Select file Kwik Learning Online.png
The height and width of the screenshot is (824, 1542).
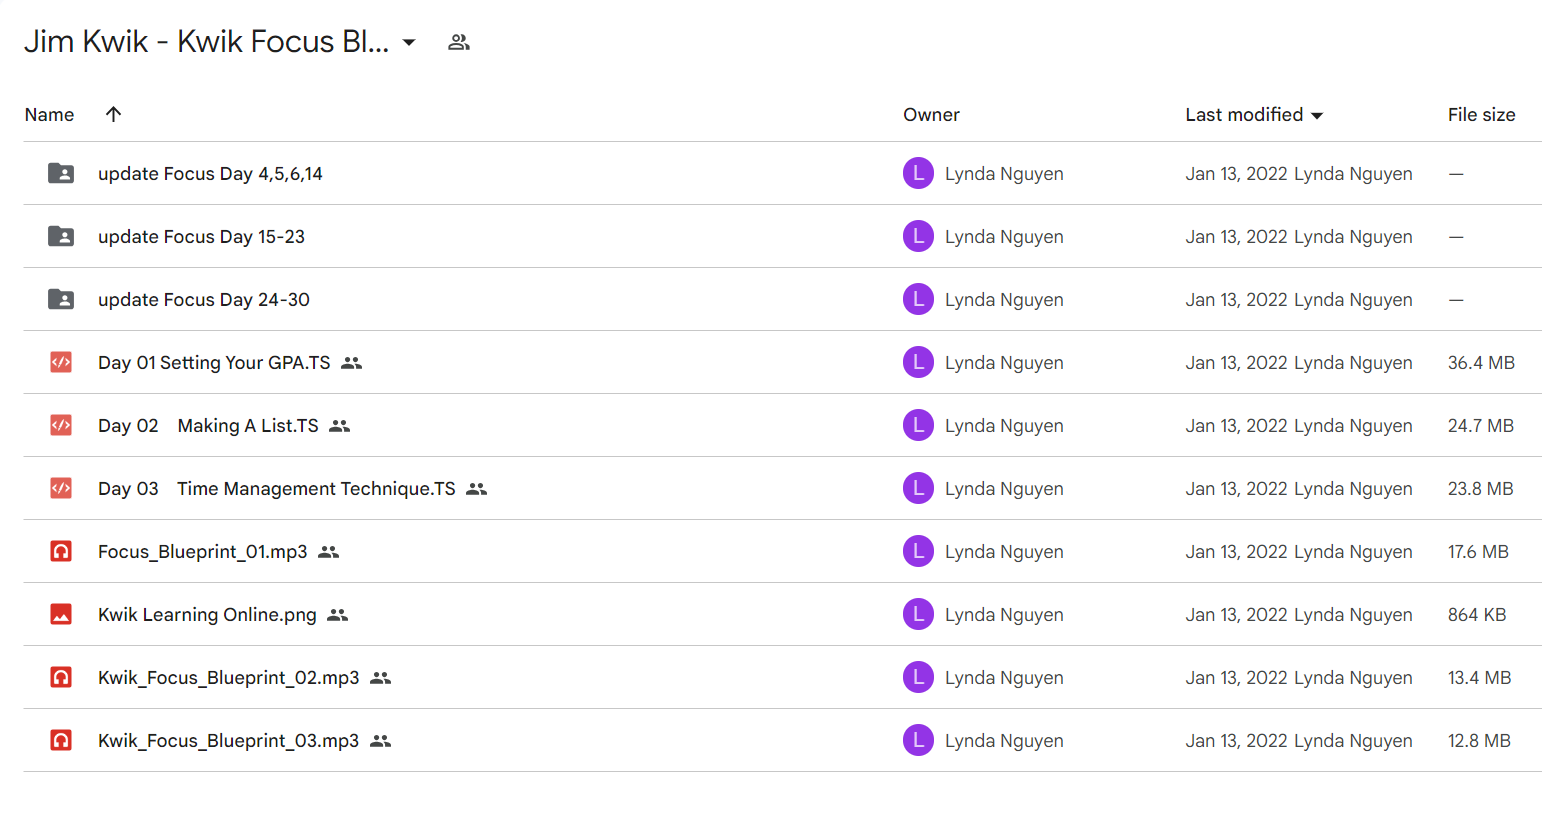click(207, 615)
